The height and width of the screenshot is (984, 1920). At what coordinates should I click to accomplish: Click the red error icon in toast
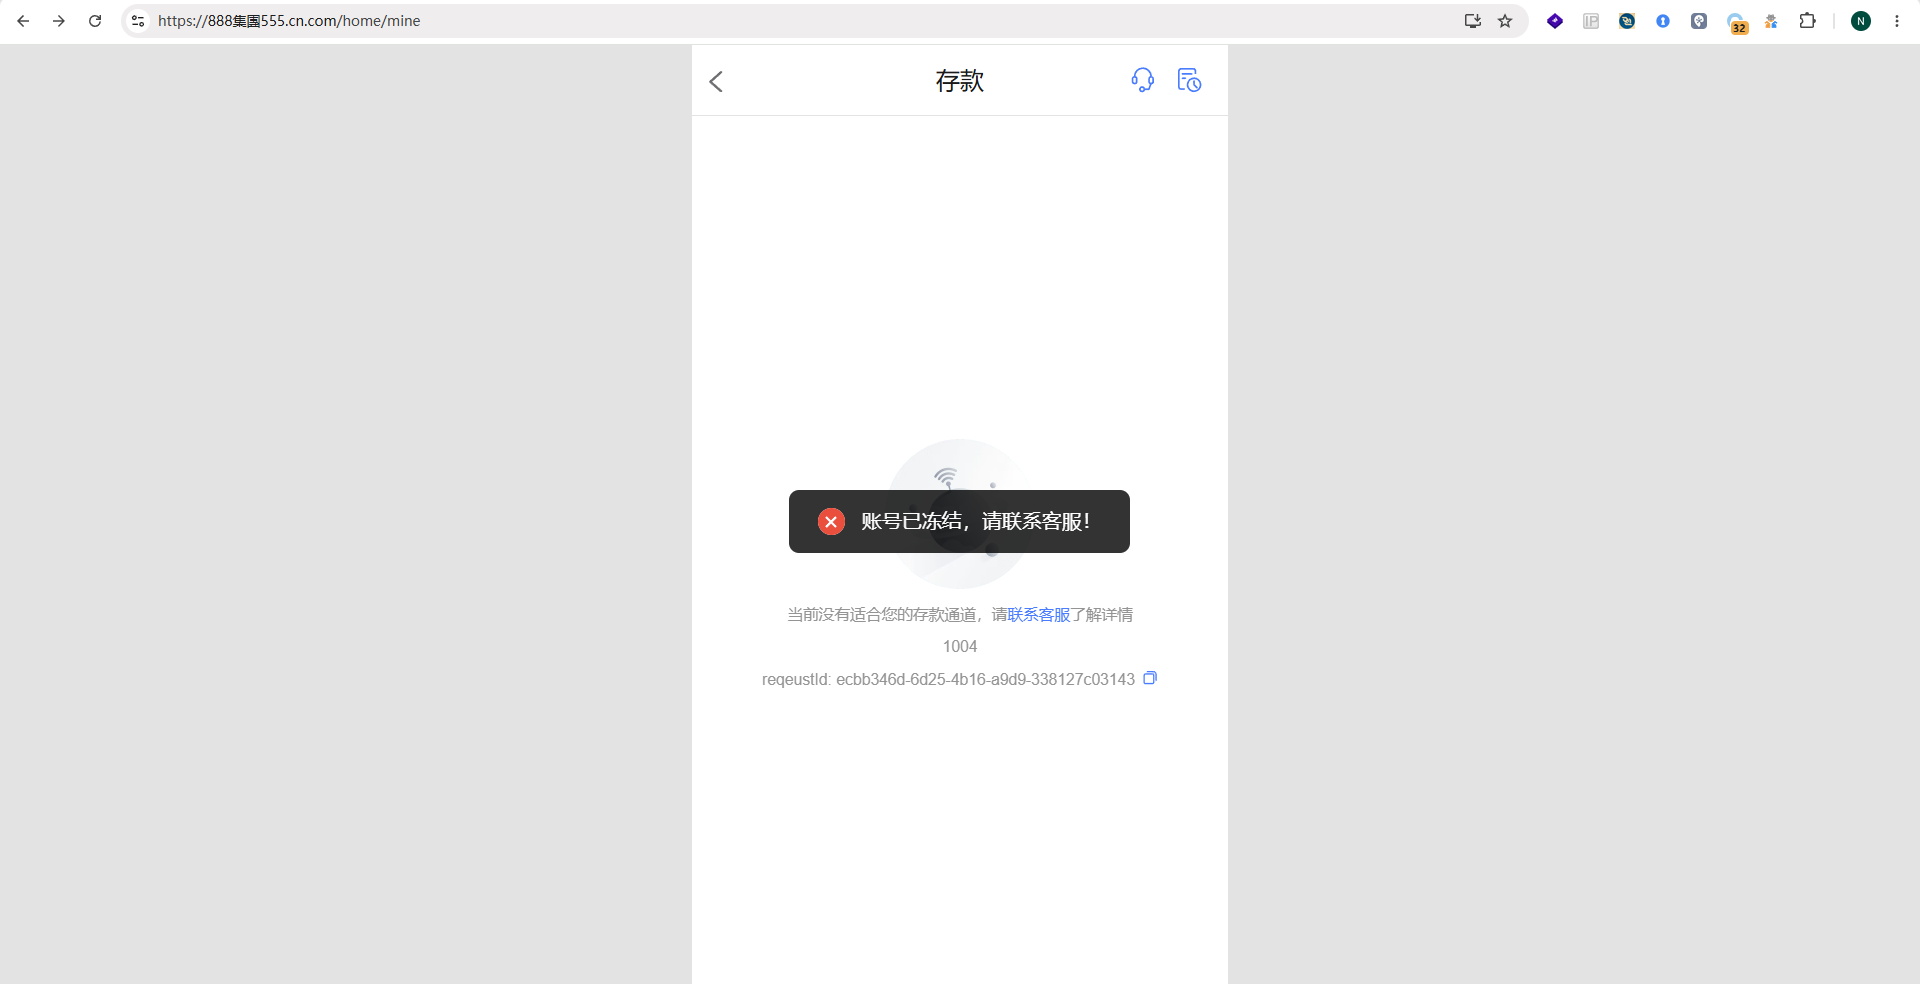[x=831, y=521]
